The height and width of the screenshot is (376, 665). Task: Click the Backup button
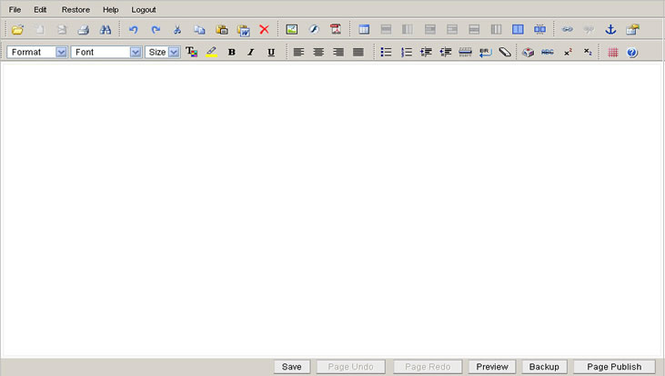tap(544, 367)
